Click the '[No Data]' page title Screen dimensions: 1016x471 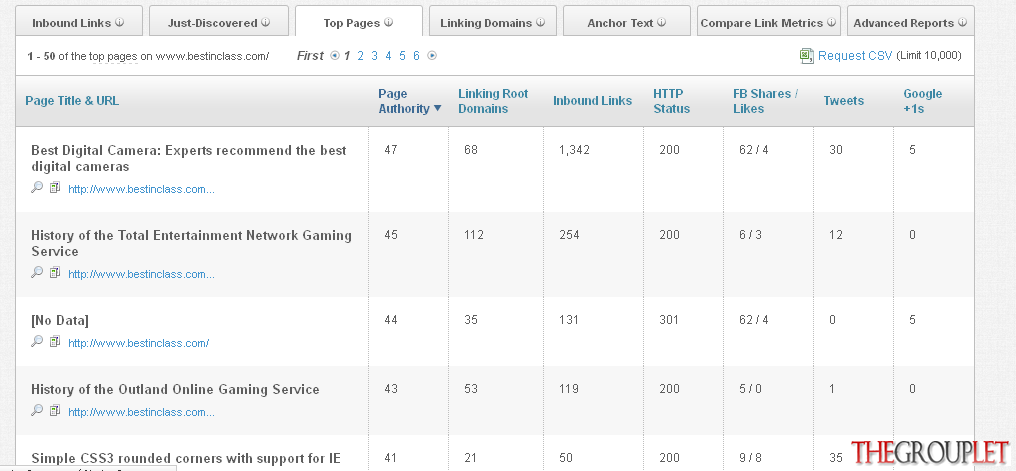60,320
